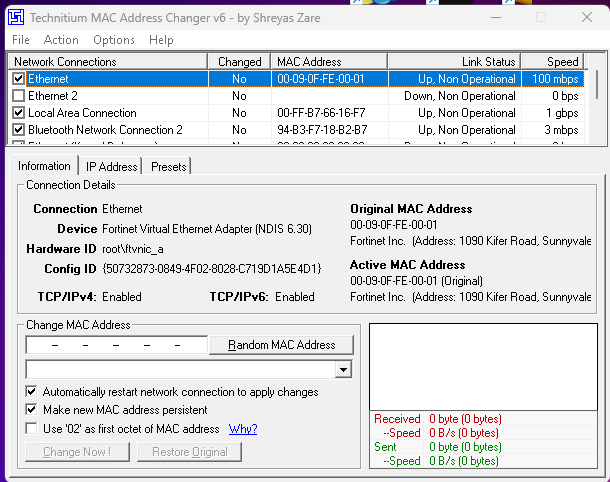The height and width of the screenshot is (482, 610).
Task: Uncheck the Local Area Connection checkbox
Action: (x=18, y=113)
